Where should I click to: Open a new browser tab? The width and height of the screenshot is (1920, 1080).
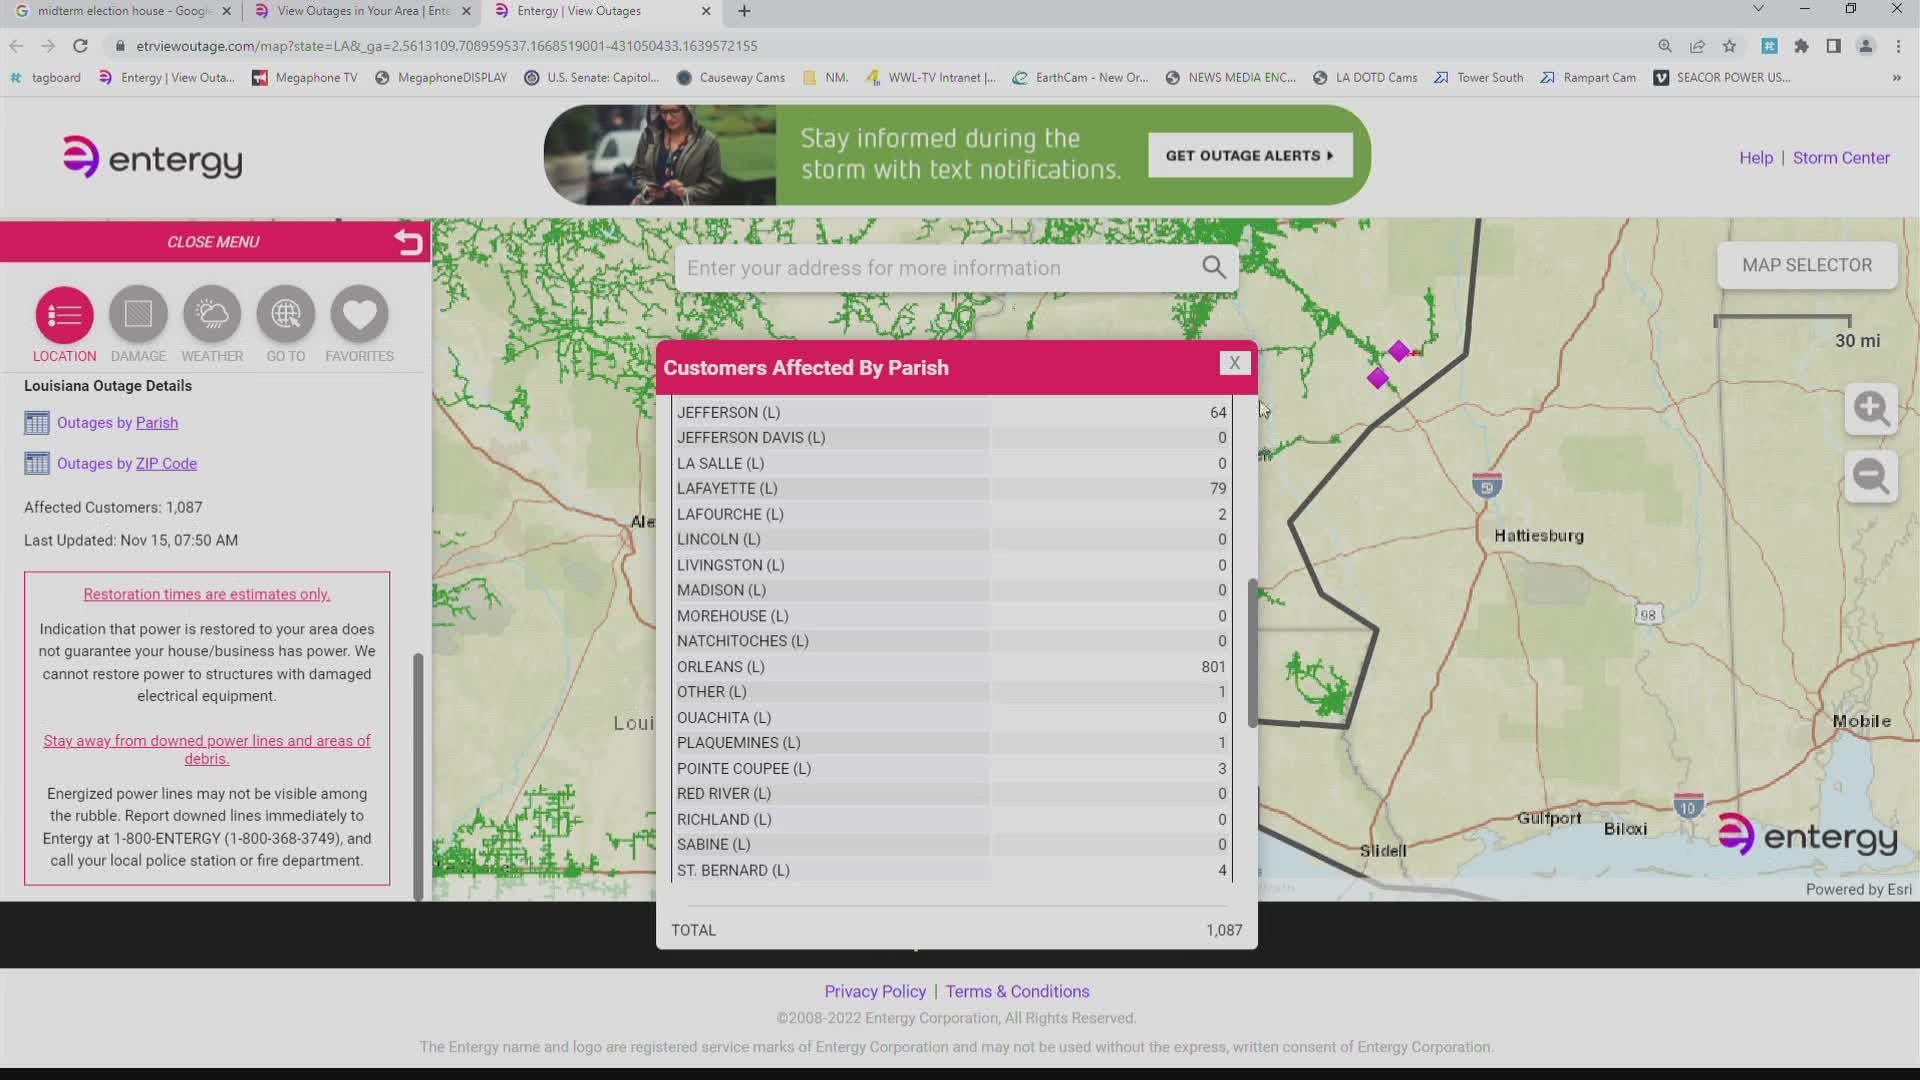click(744, 11)
